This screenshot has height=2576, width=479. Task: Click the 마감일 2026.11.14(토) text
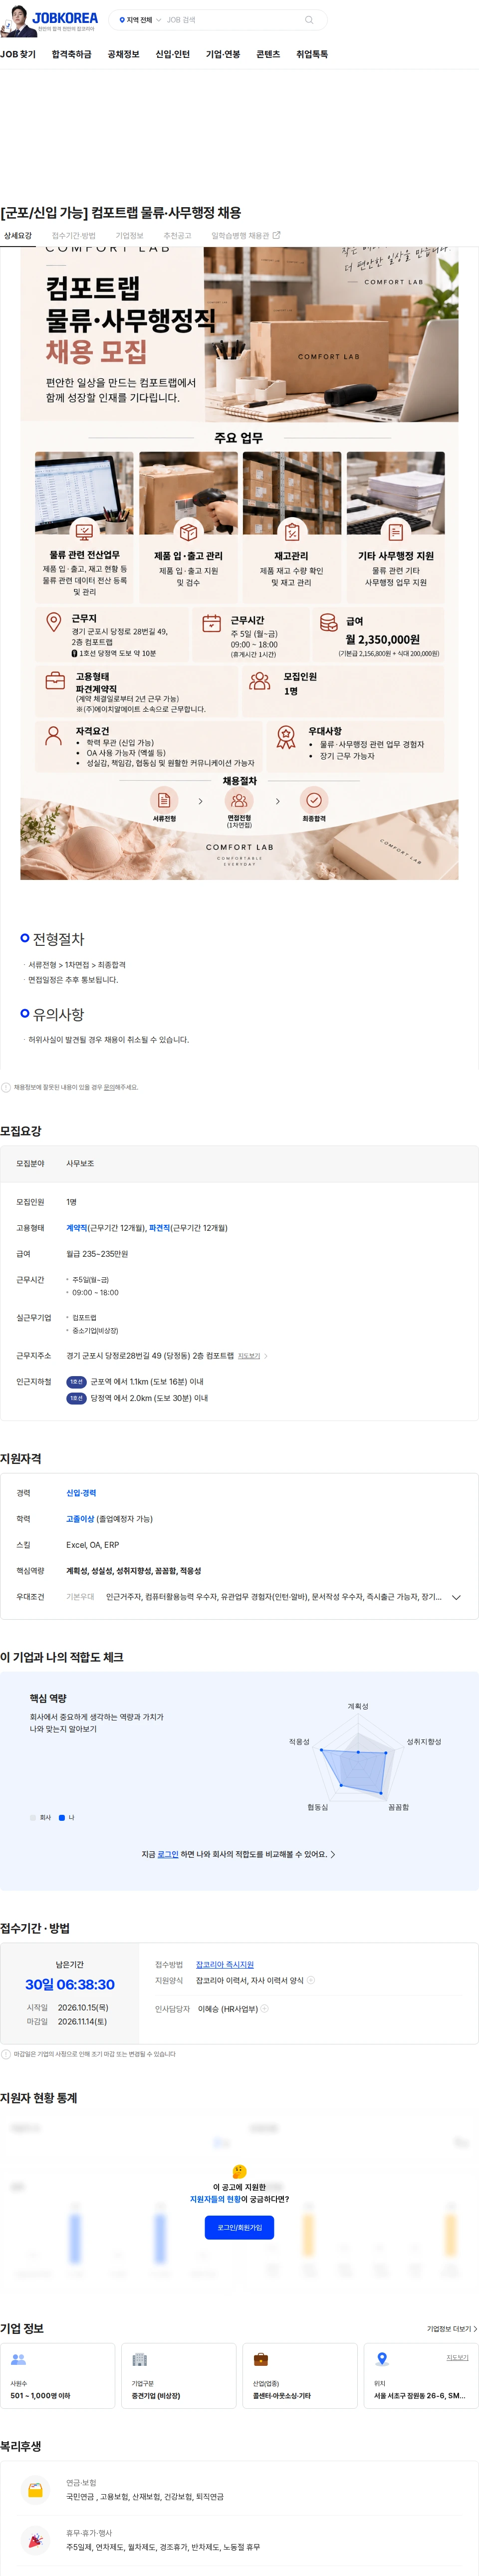pyautogui.click(x=83, y=2021)
